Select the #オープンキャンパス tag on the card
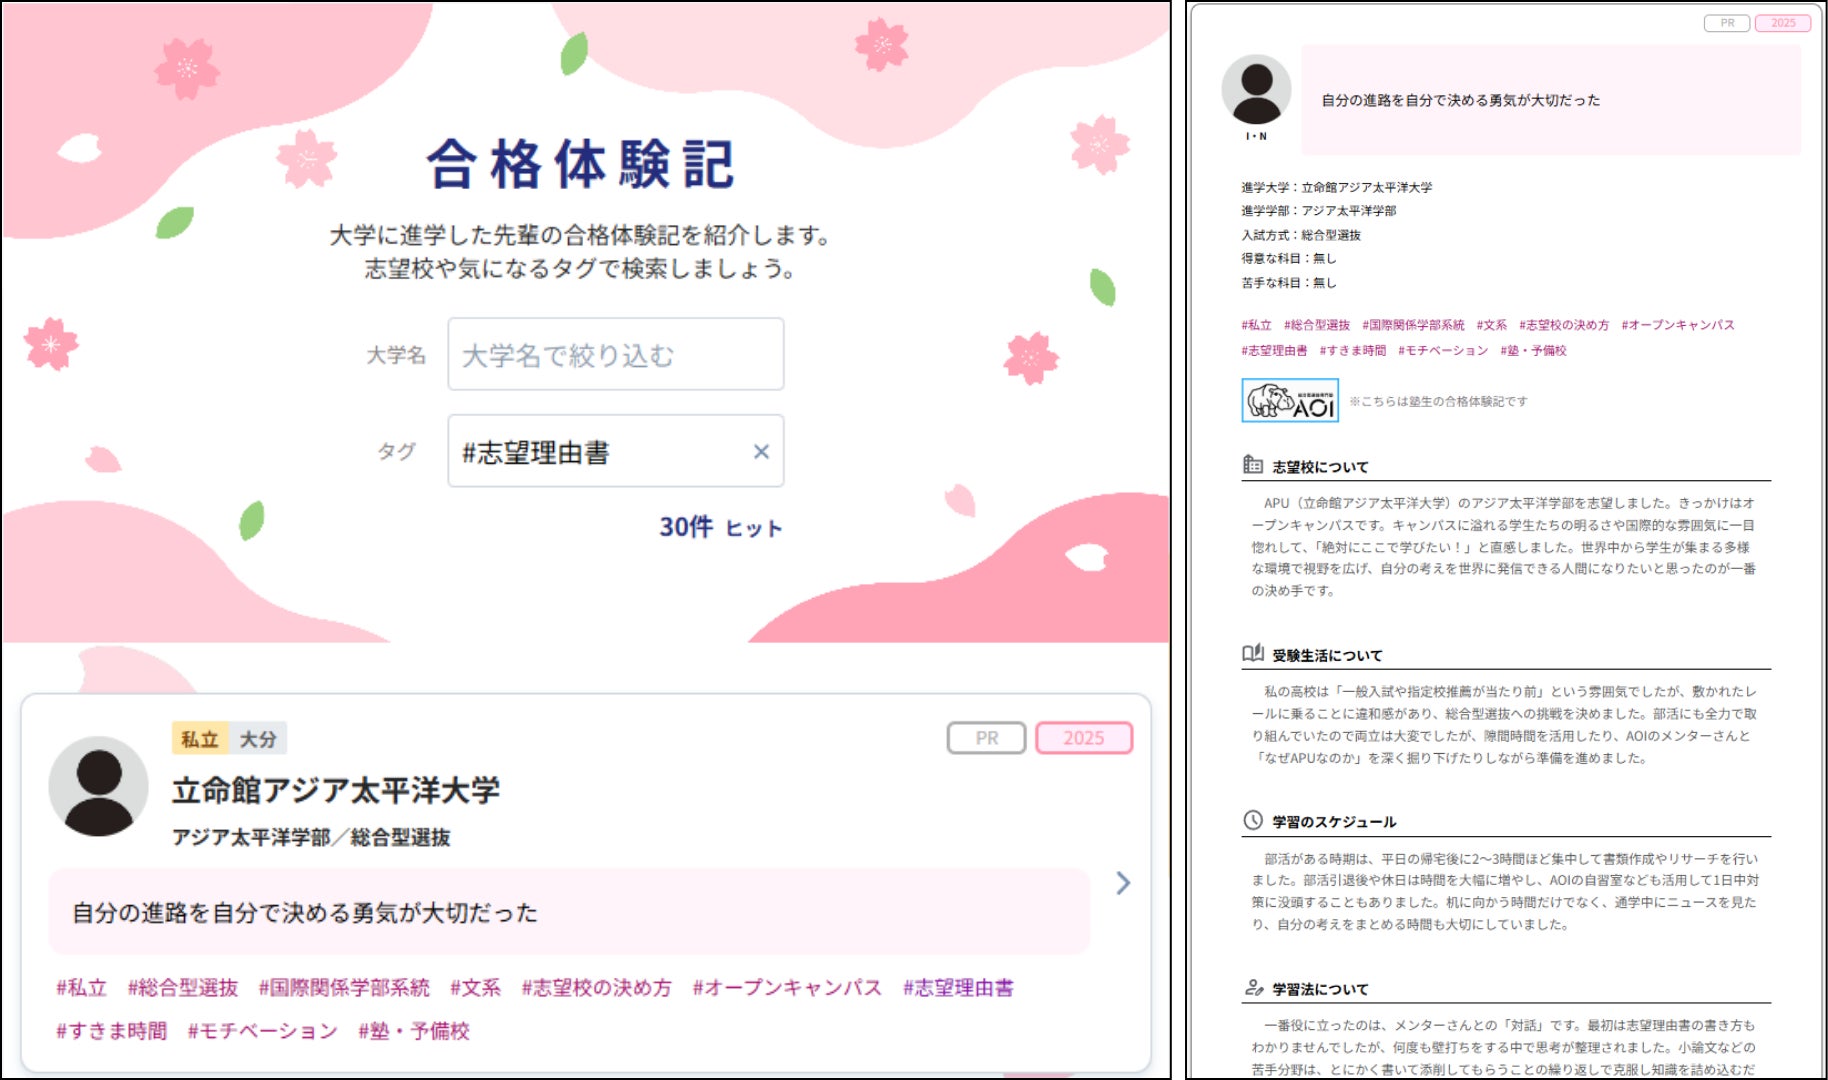1828x1080 pixels. (x=787, y=988)
